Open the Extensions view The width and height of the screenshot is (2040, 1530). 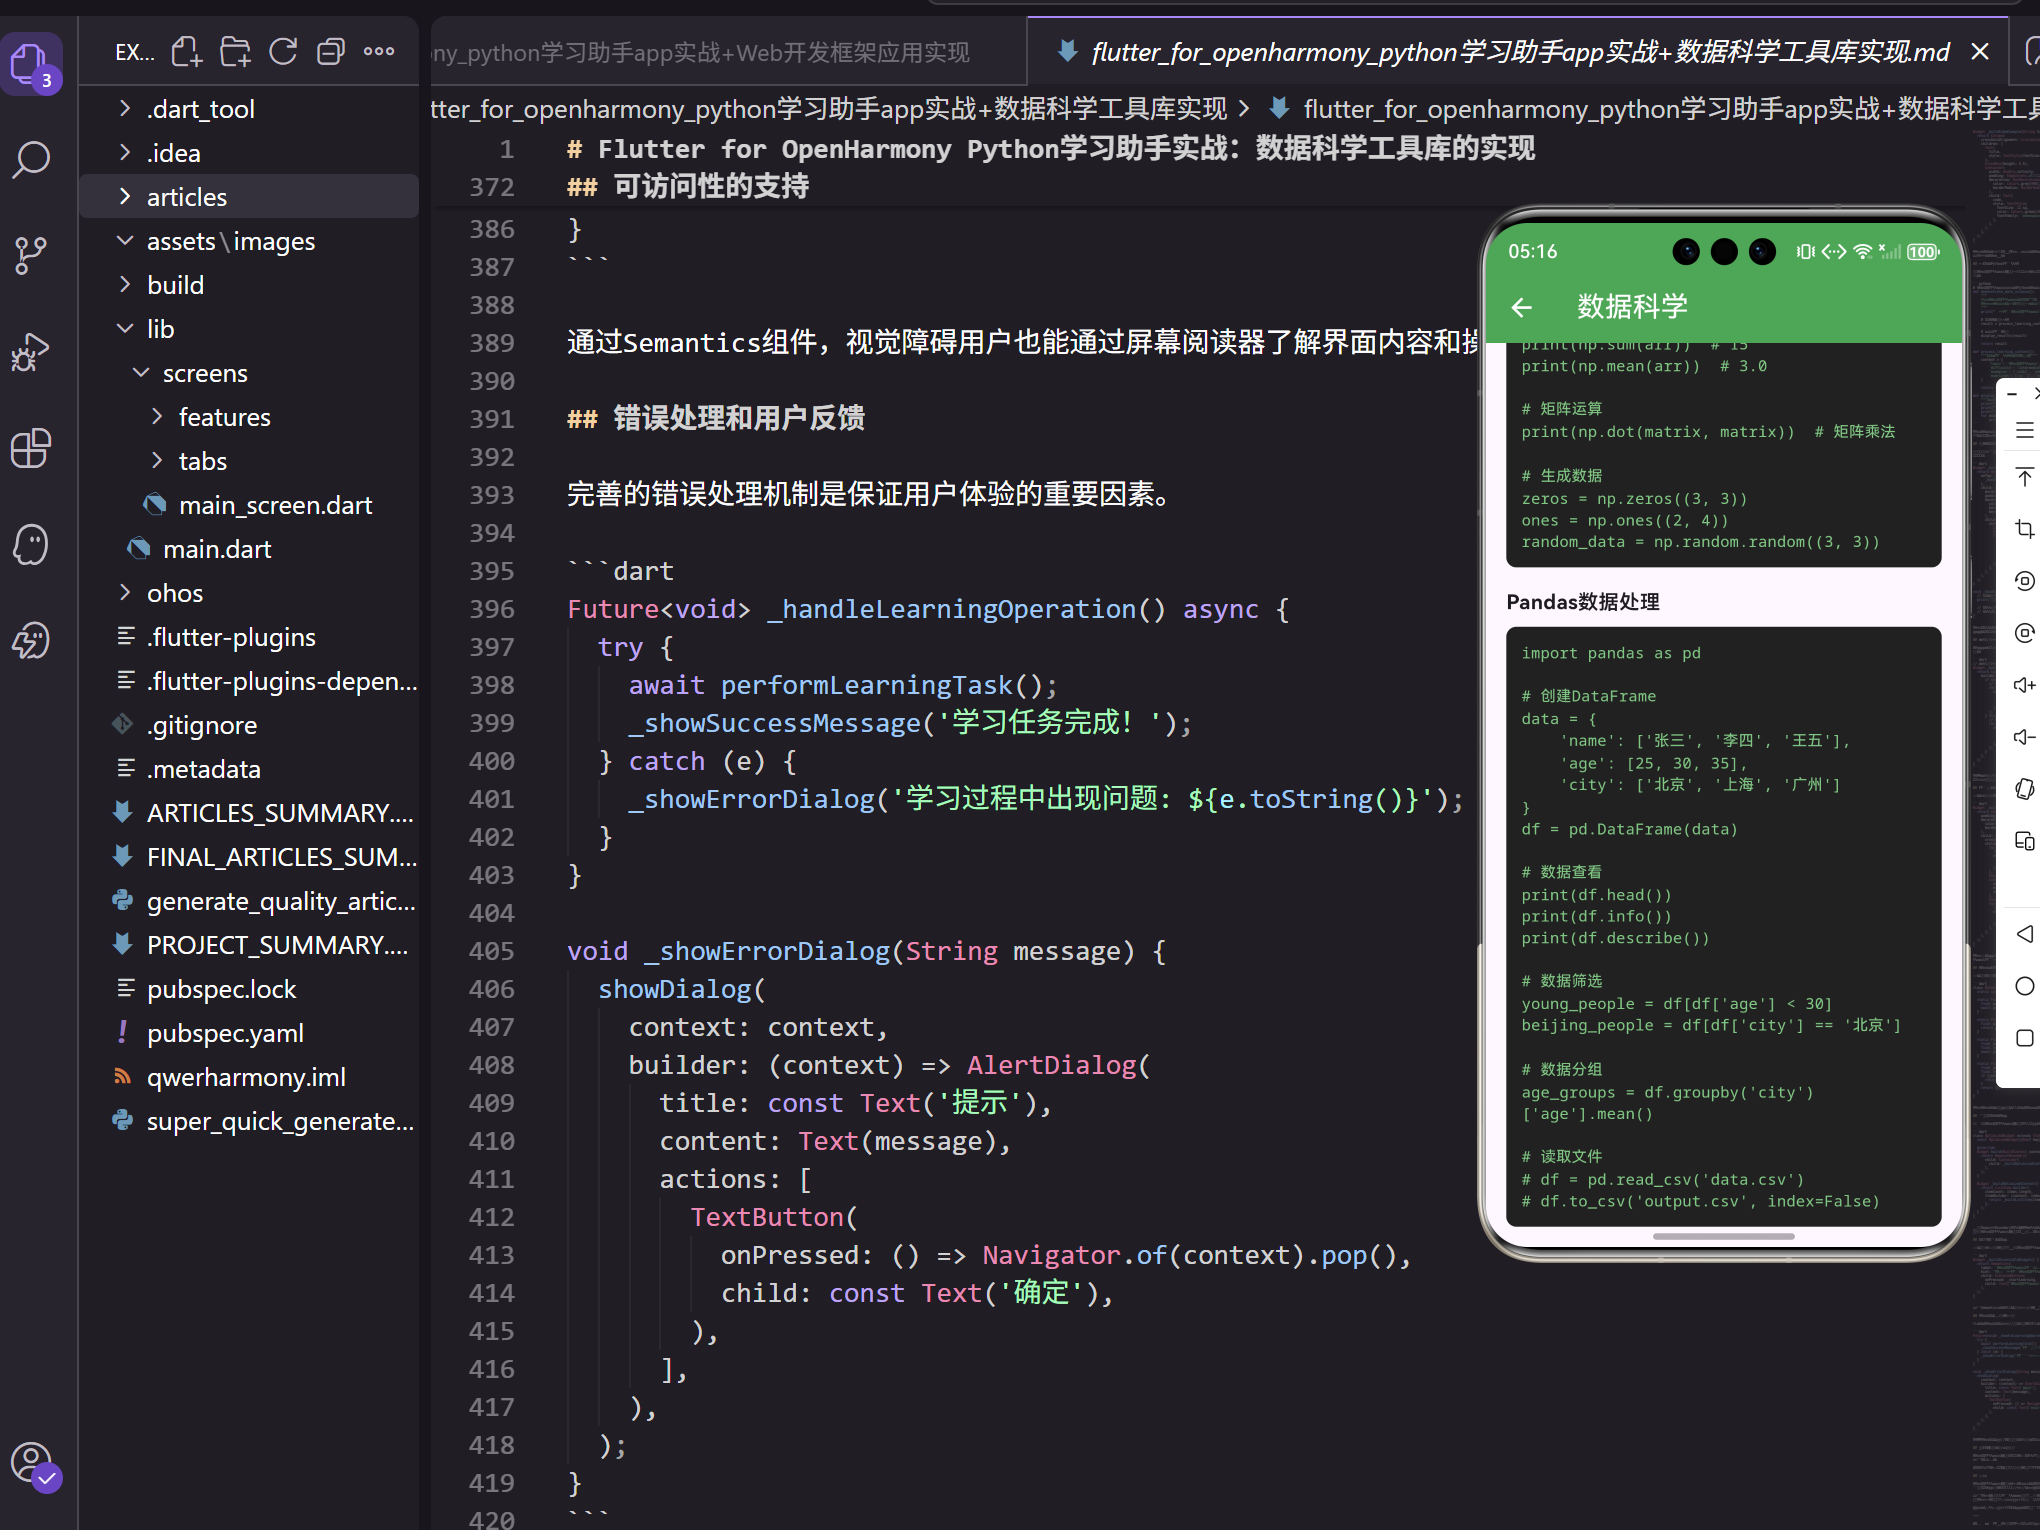coord(32,448)
